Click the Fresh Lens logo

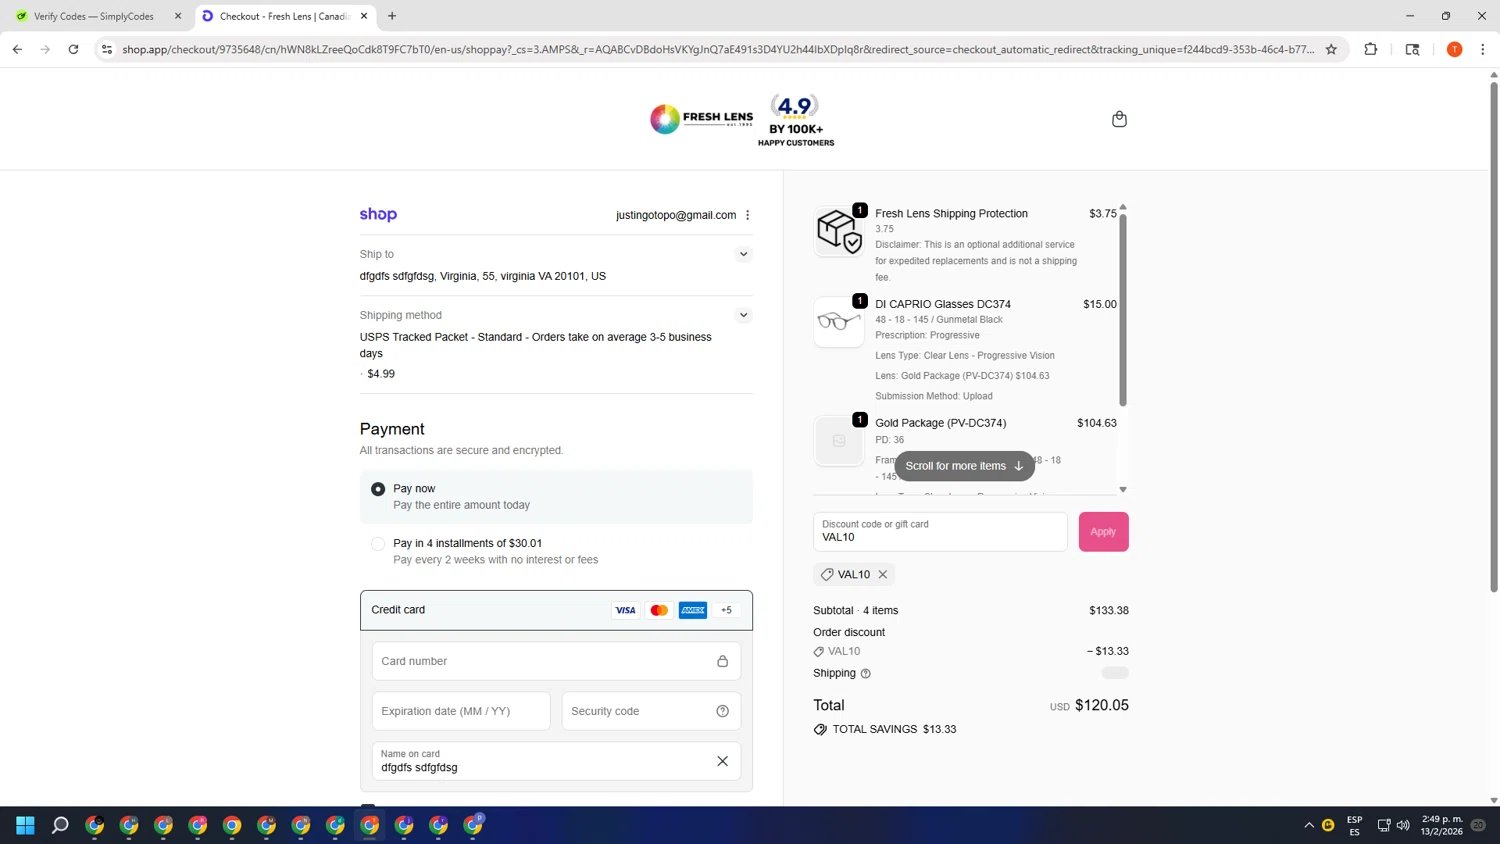click(x=702, y=119)
